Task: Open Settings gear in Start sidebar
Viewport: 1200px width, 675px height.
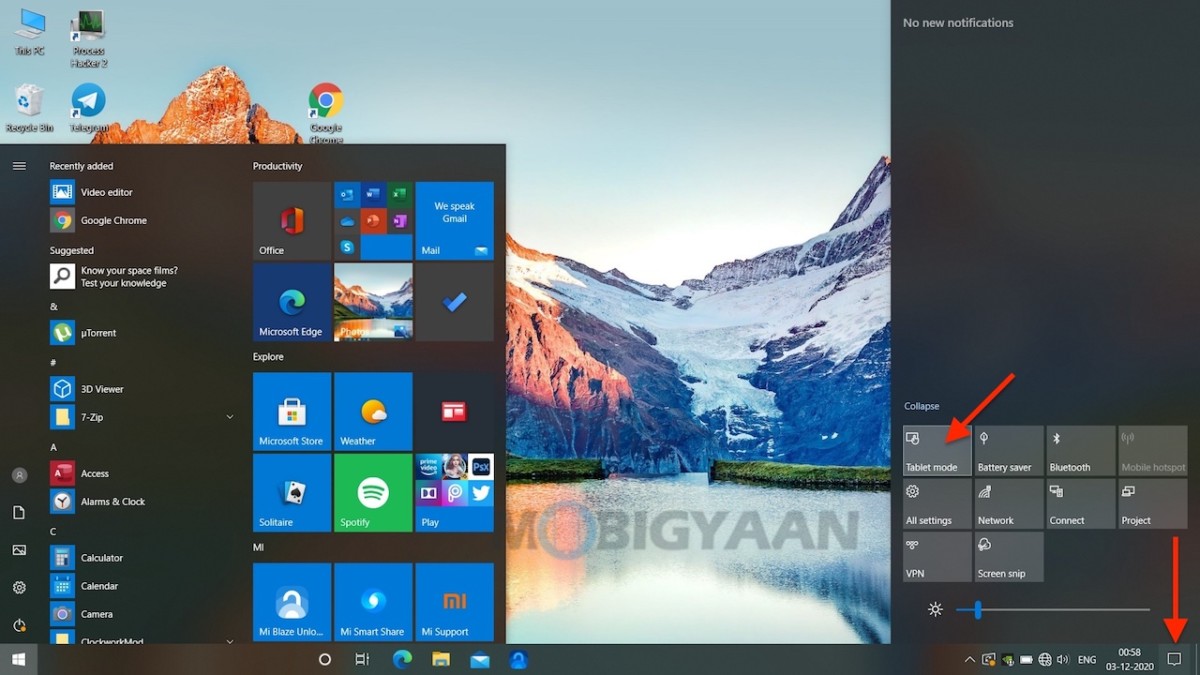Action: (18, 587)
